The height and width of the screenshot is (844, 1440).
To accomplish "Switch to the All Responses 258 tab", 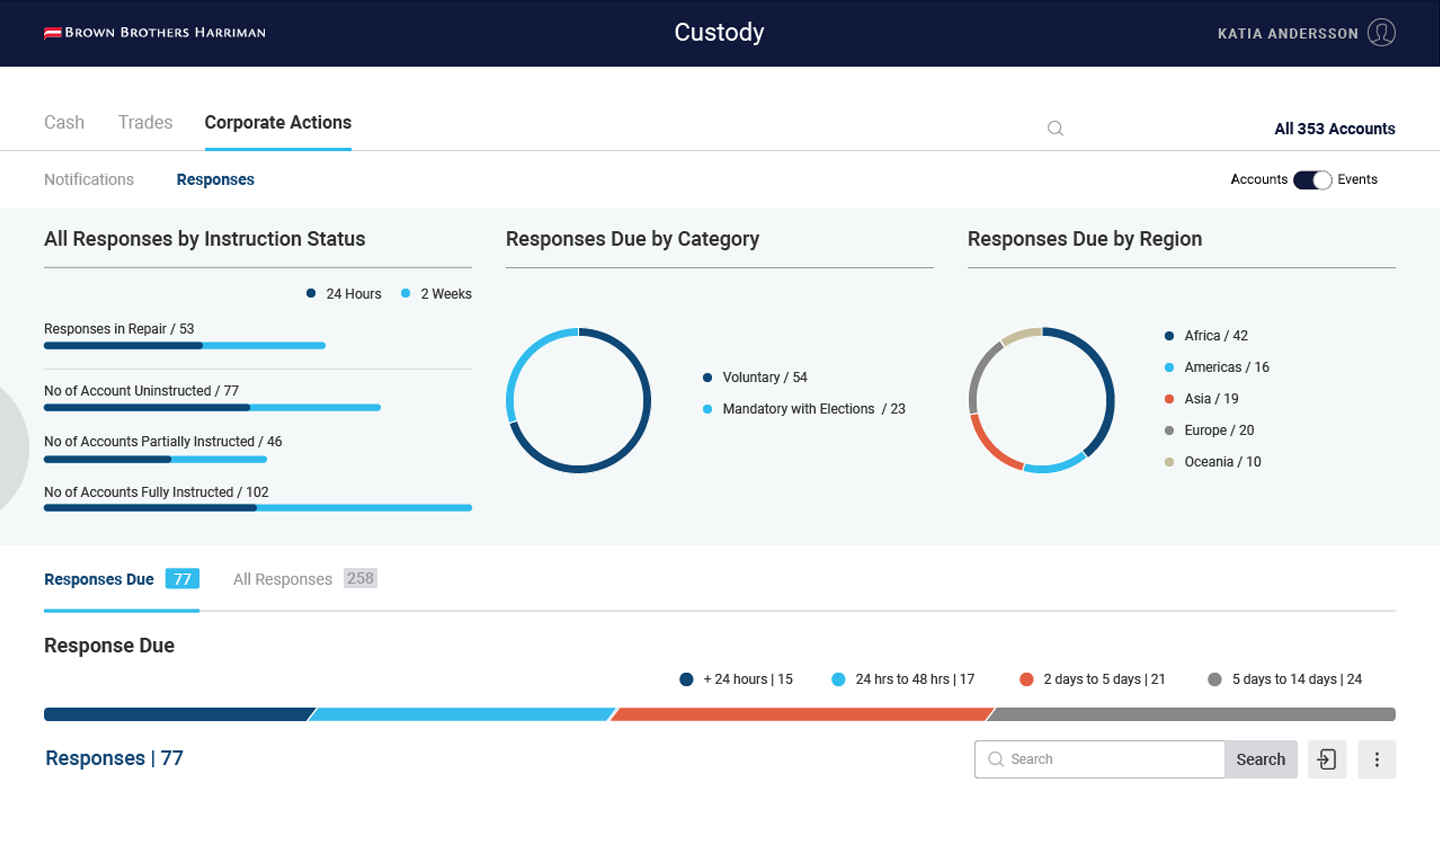I will click(305, 579).
